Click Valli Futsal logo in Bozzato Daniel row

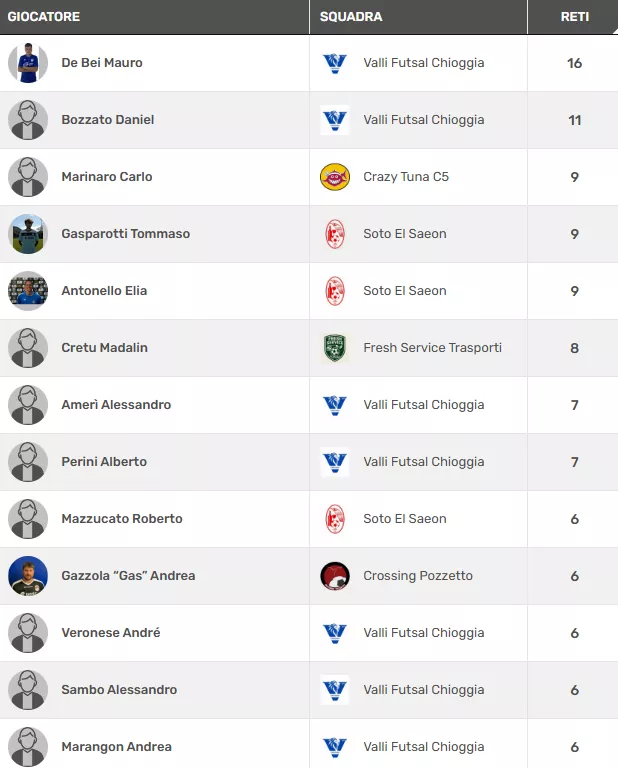(334, 120)
